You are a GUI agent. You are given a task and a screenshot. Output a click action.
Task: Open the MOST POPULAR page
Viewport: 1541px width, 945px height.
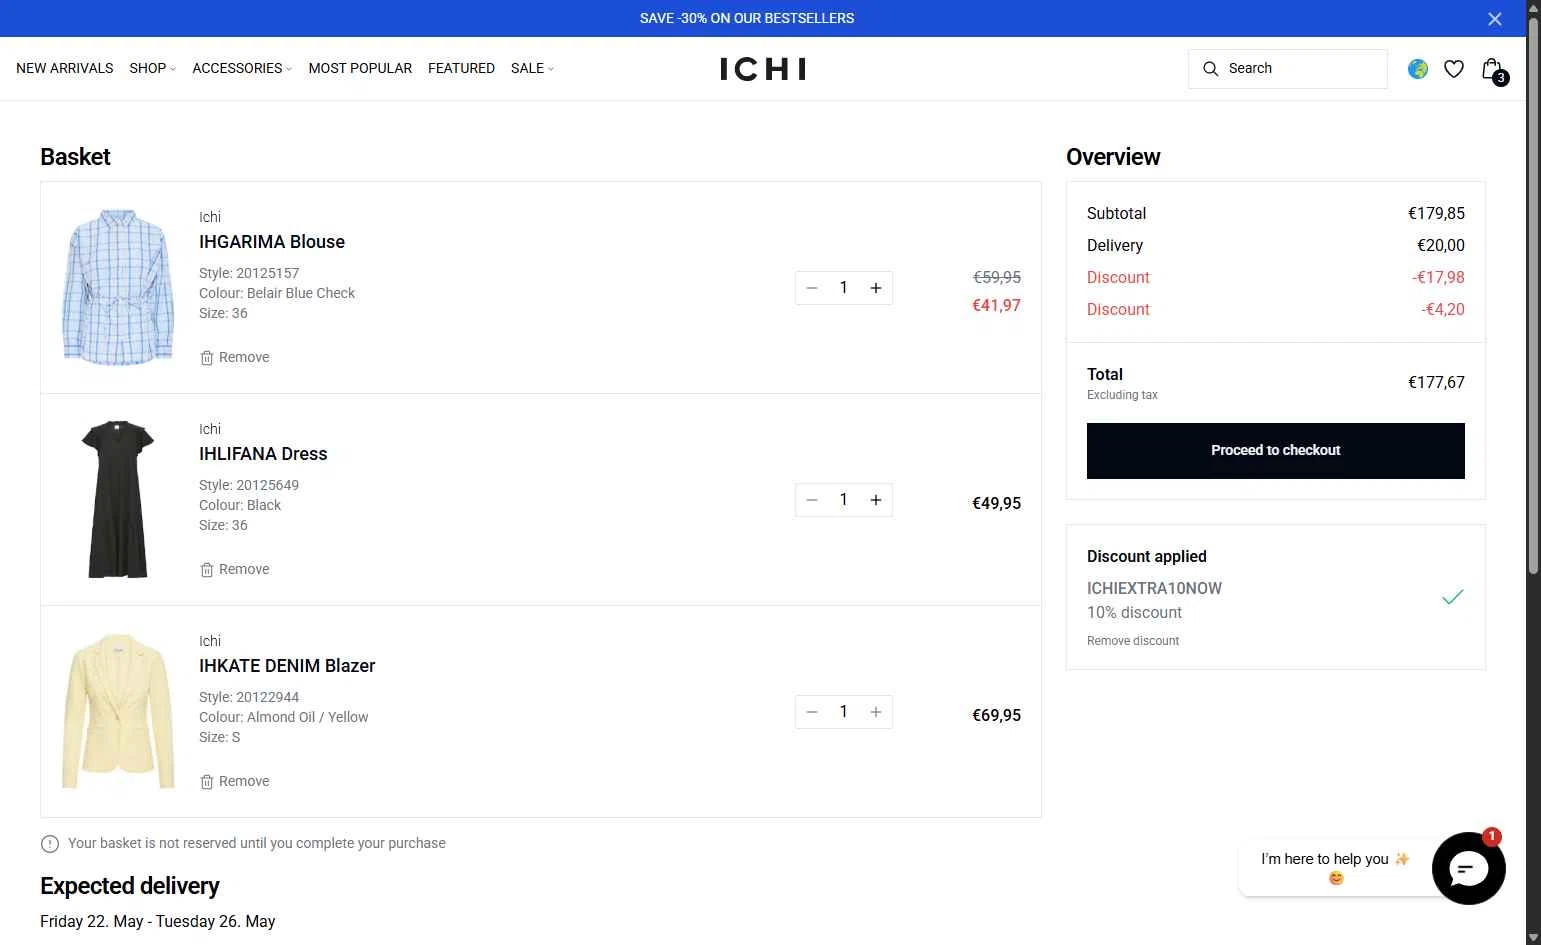pos(360,68)
